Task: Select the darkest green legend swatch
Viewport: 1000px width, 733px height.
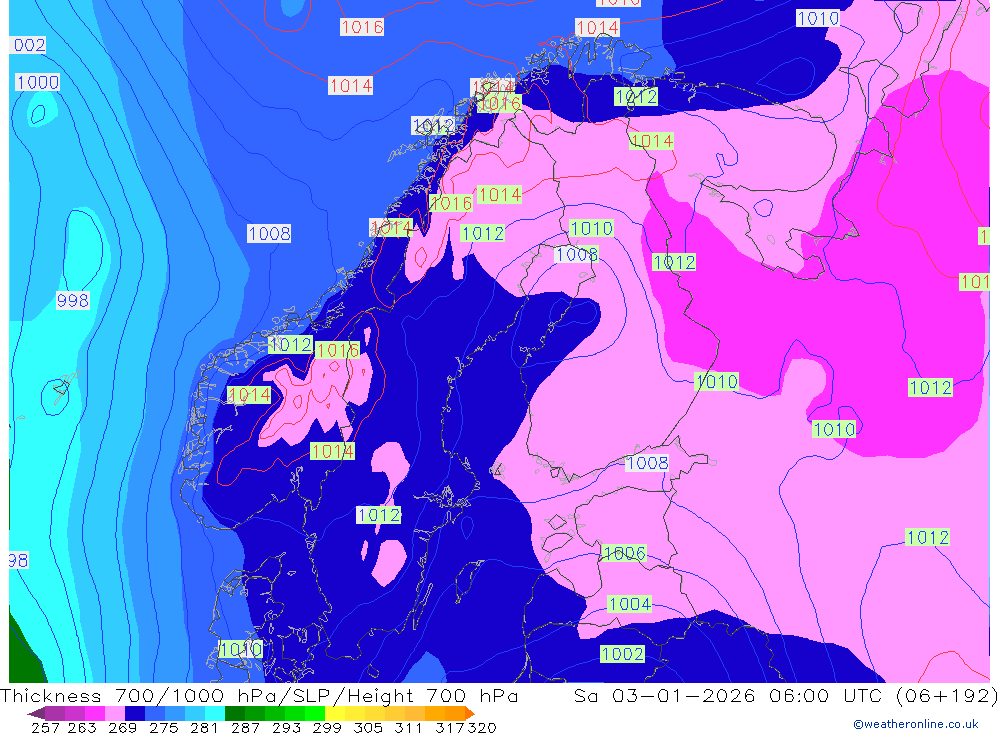Action: click(235, 713)
